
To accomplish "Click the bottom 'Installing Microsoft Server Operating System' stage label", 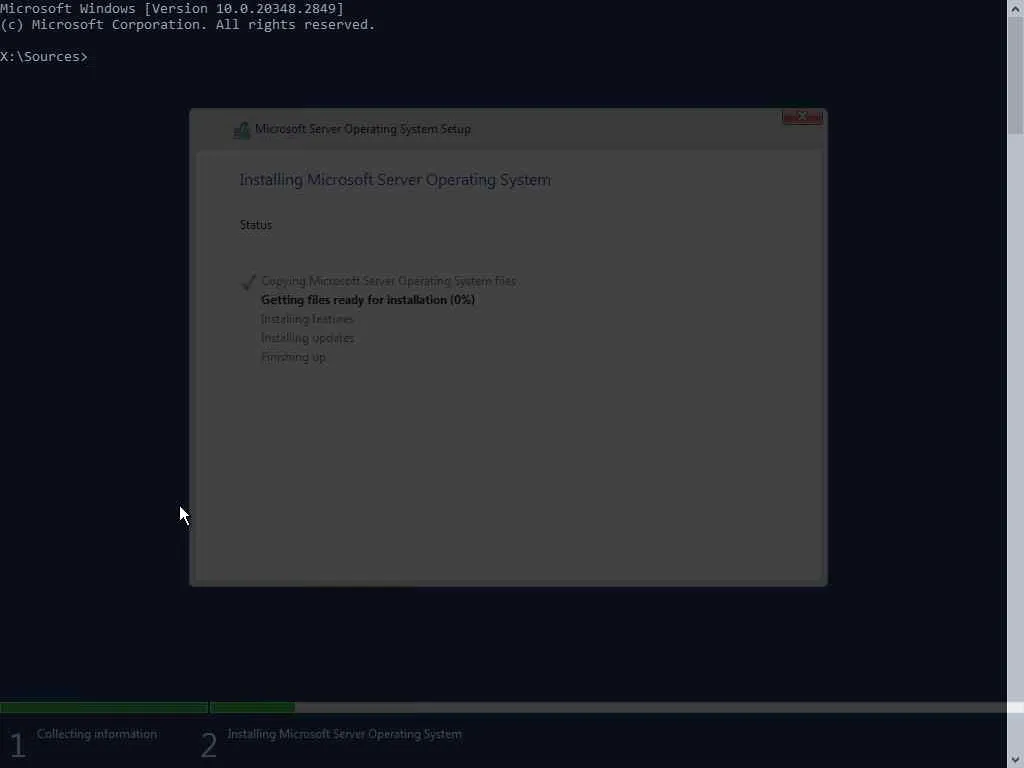I will click(x=344, y=734).
